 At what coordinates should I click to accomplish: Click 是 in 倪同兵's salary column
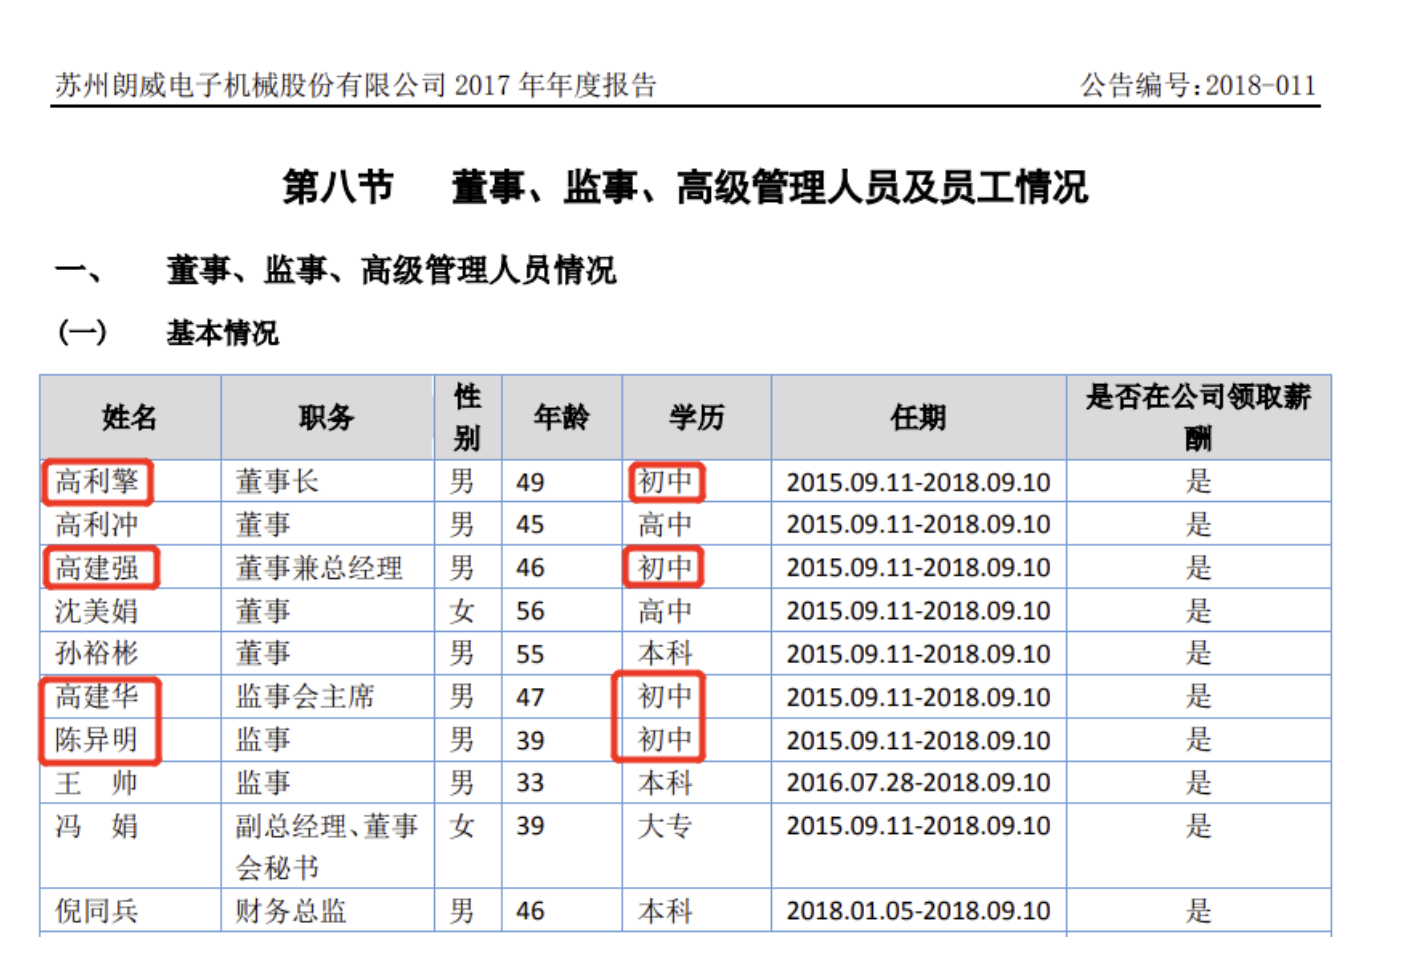[x=1198, y=911]
